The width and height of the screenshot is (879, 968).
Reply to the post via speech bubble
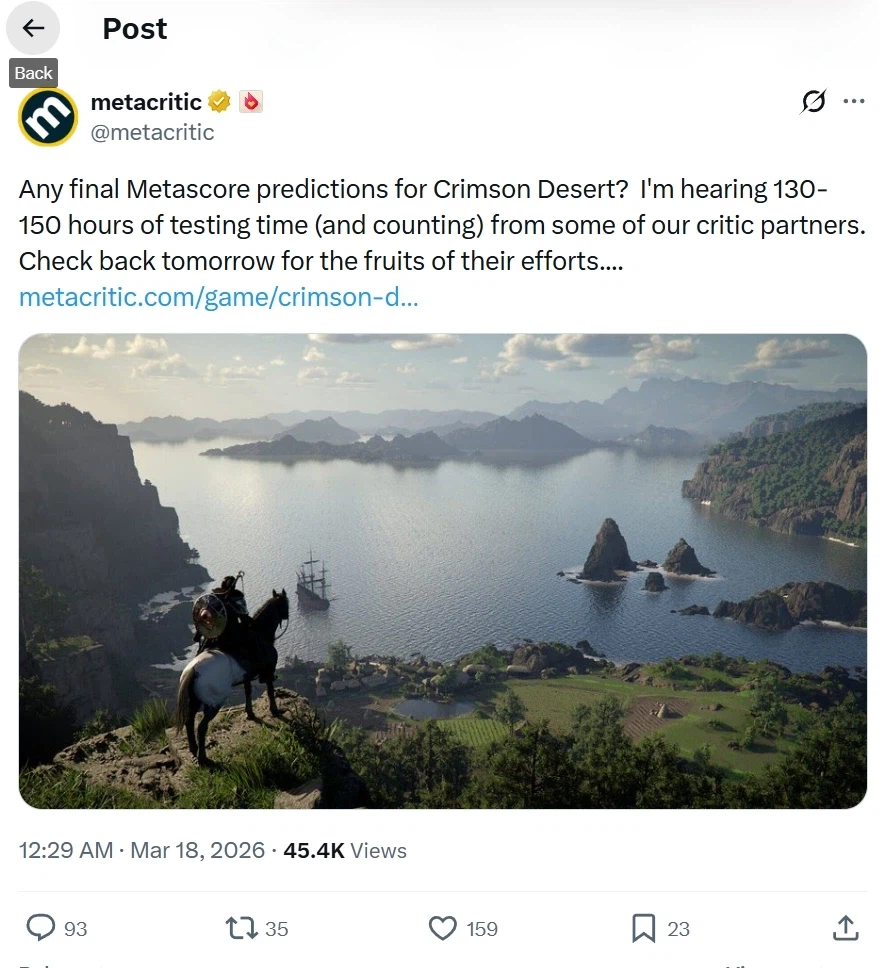41,928
